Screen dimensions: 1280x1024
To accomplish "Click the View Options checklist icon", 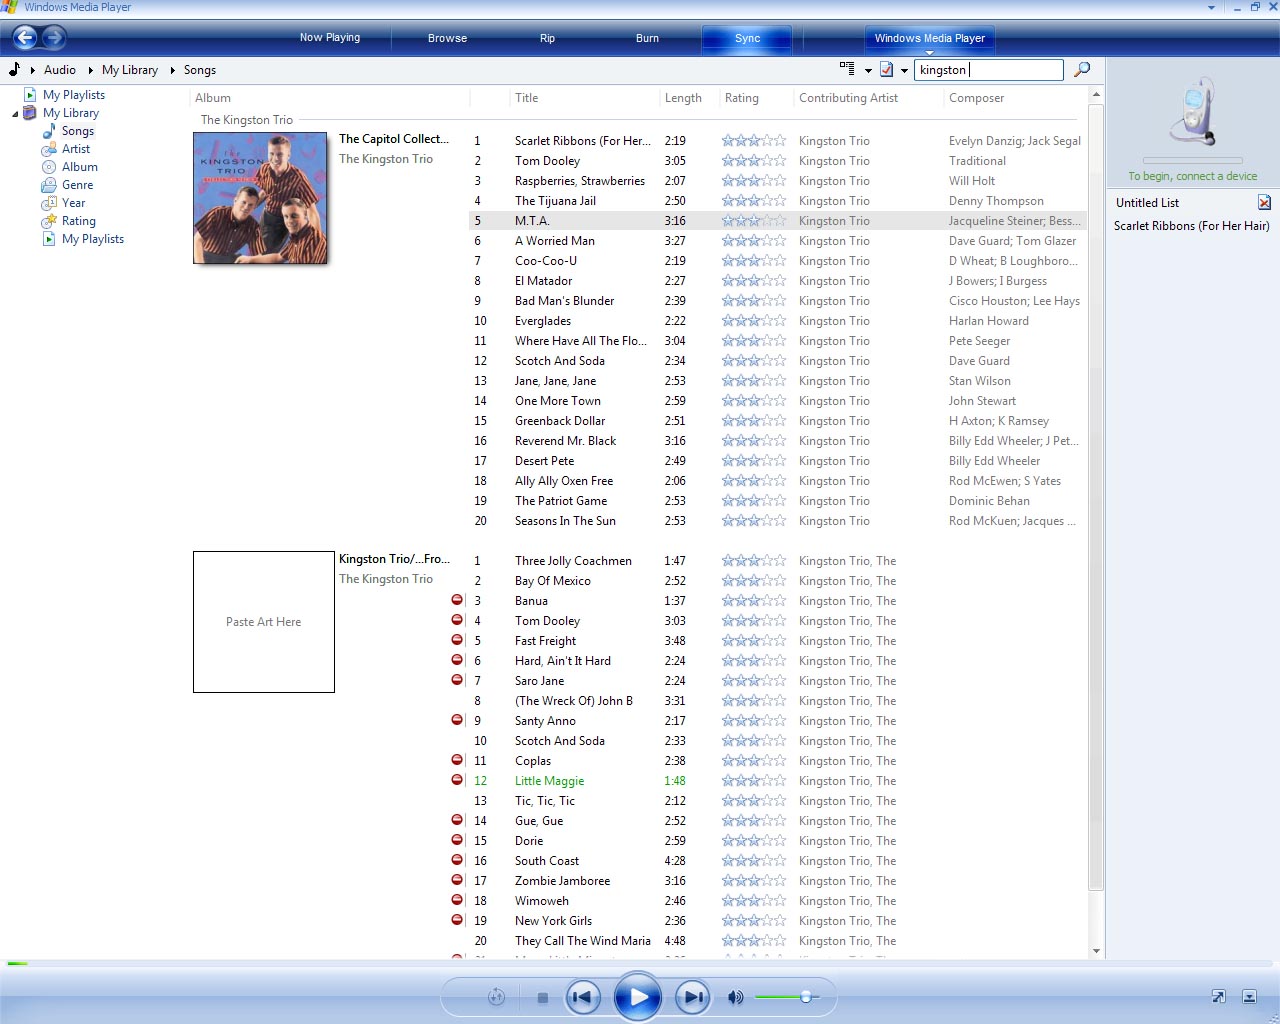I will point(886,69).
